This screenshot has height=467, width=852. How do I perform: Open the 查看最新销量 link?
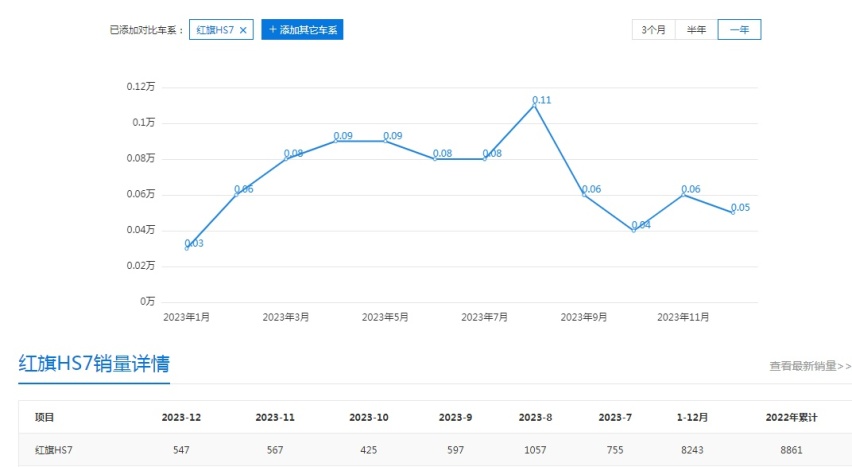pyautogui.click(x=810, y=366)
